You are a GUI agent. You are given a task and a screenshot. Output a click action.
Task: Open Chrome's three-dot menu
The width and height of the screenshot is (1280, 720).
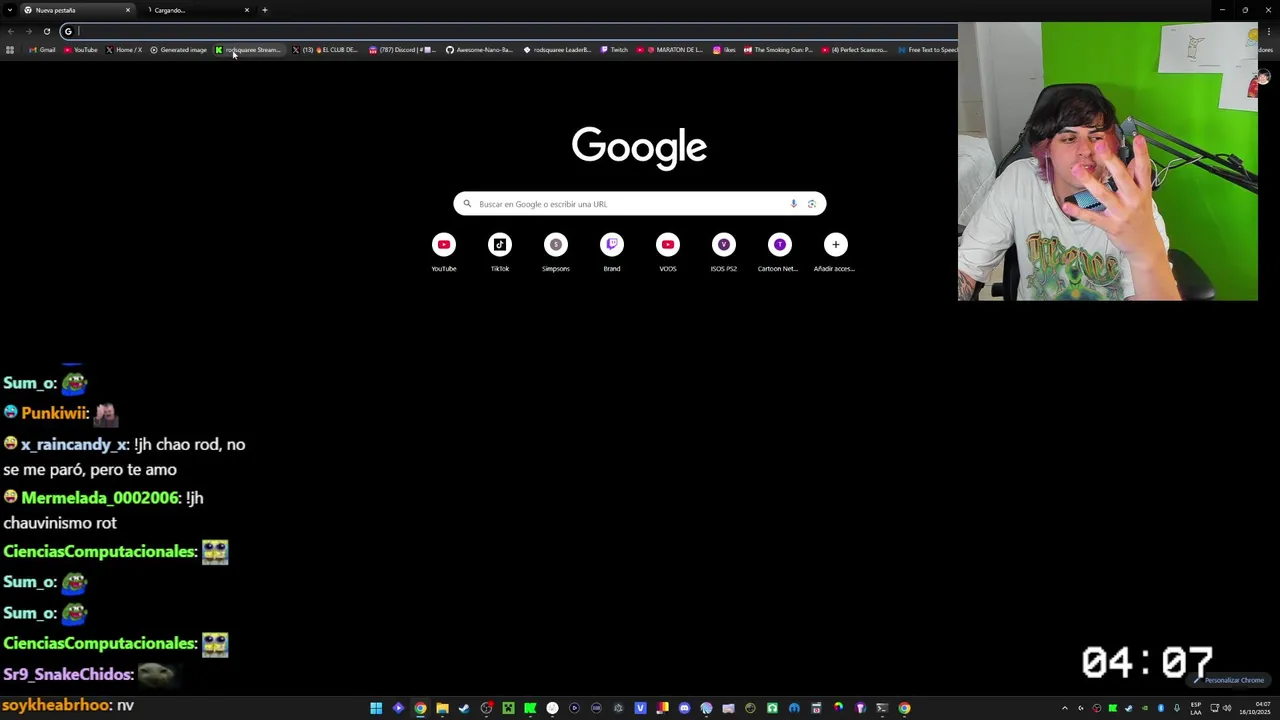[1269, 31]
